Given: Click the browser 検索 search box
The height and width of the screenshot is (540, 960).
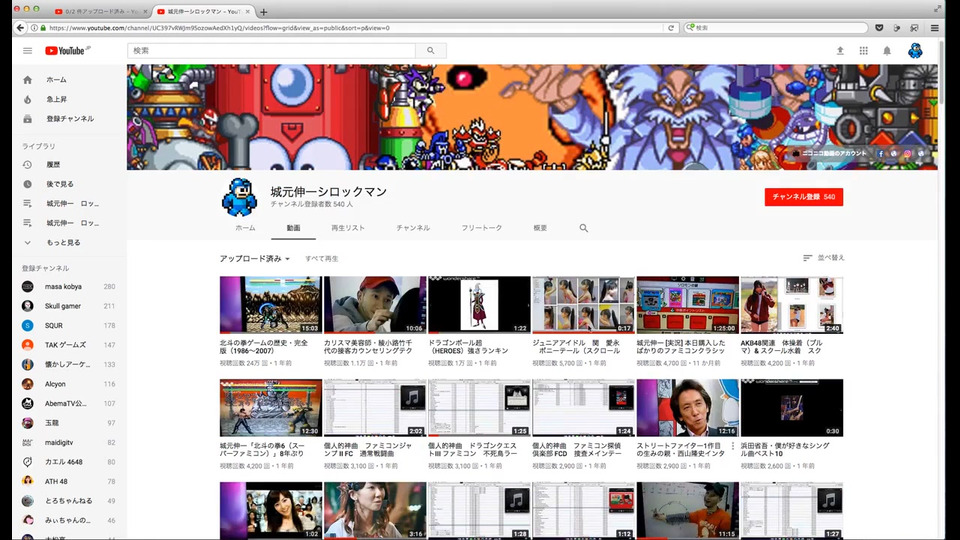Looking at the screenshot, I should [x=776, y=28].
